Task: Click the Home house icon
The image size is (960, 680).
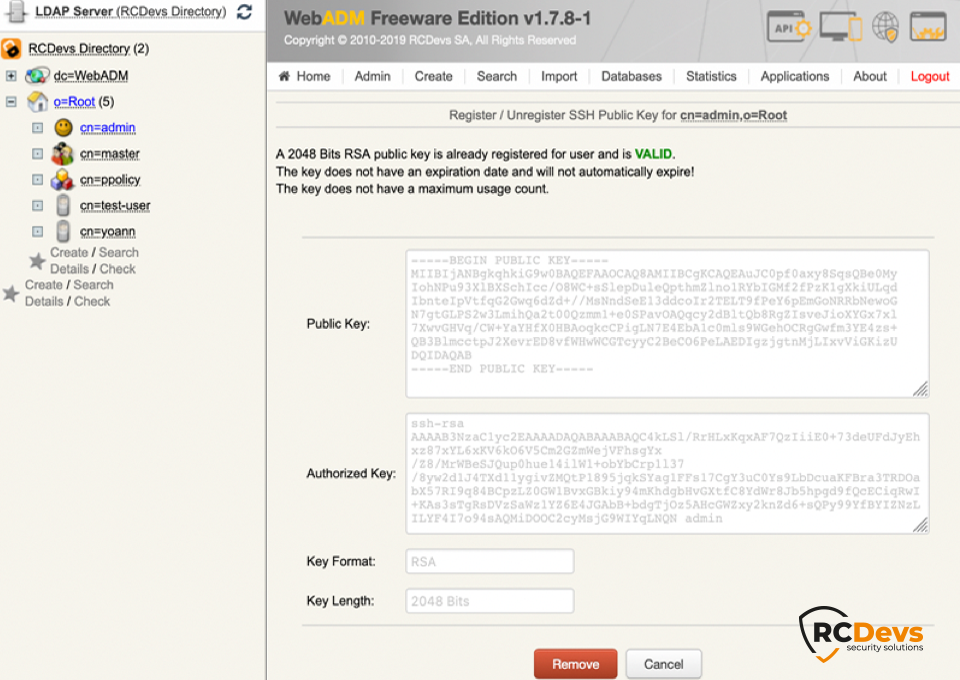Action: (x=284, y=76)
